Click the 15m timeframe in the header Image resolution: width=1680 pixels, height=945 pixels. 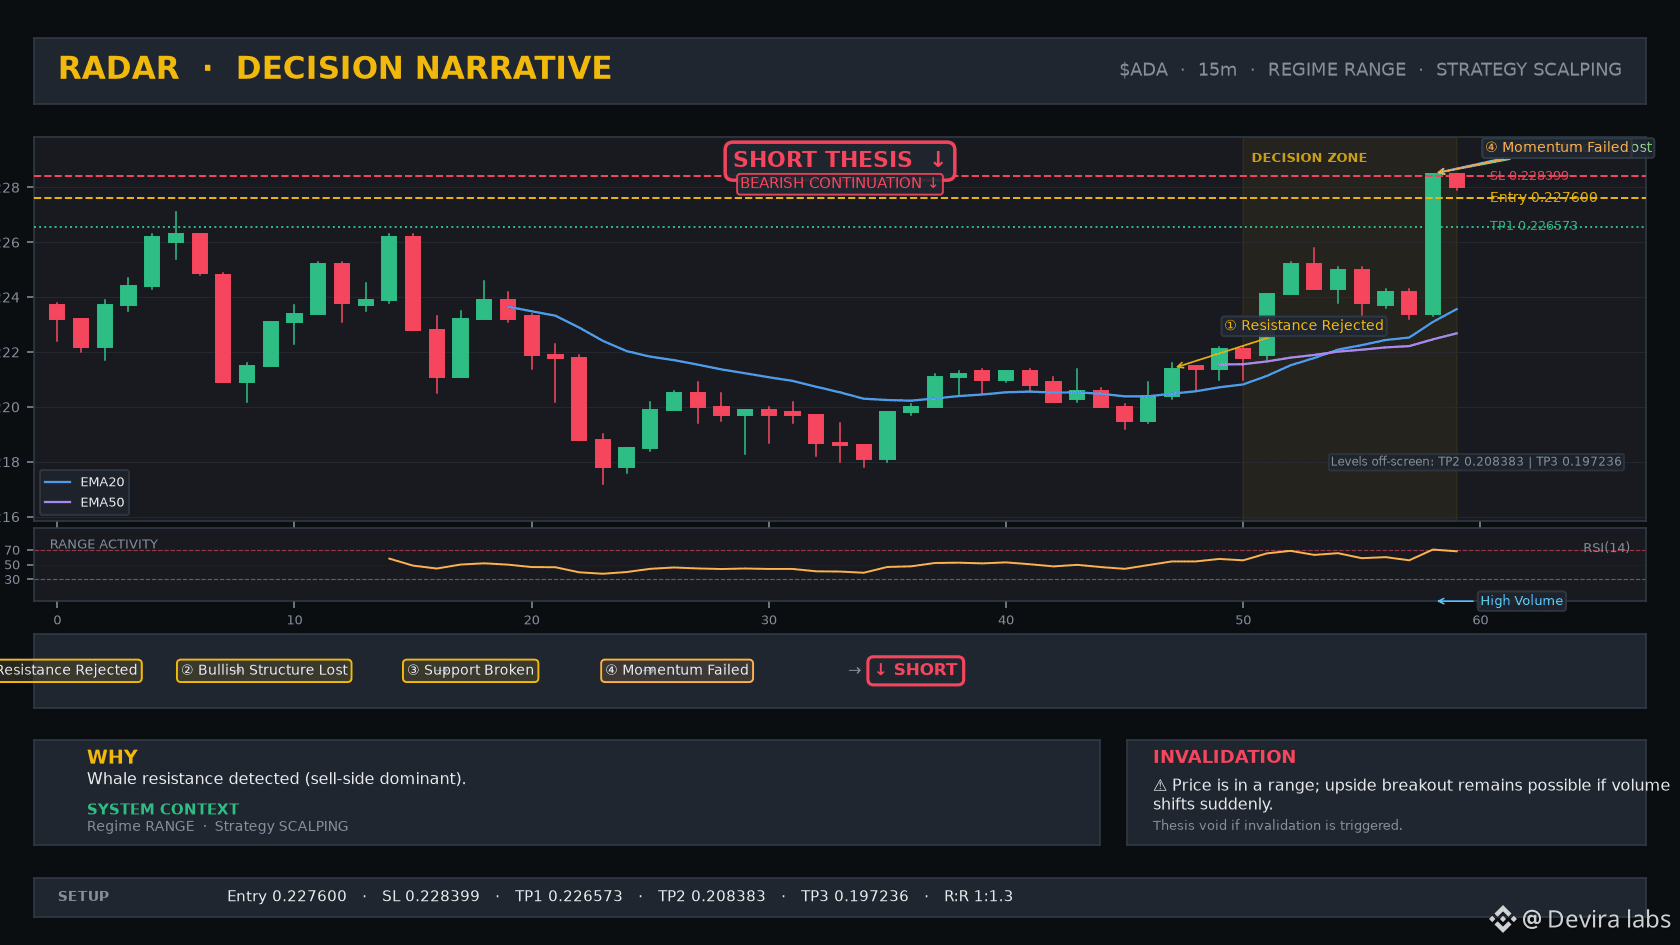click(1217, 69)
